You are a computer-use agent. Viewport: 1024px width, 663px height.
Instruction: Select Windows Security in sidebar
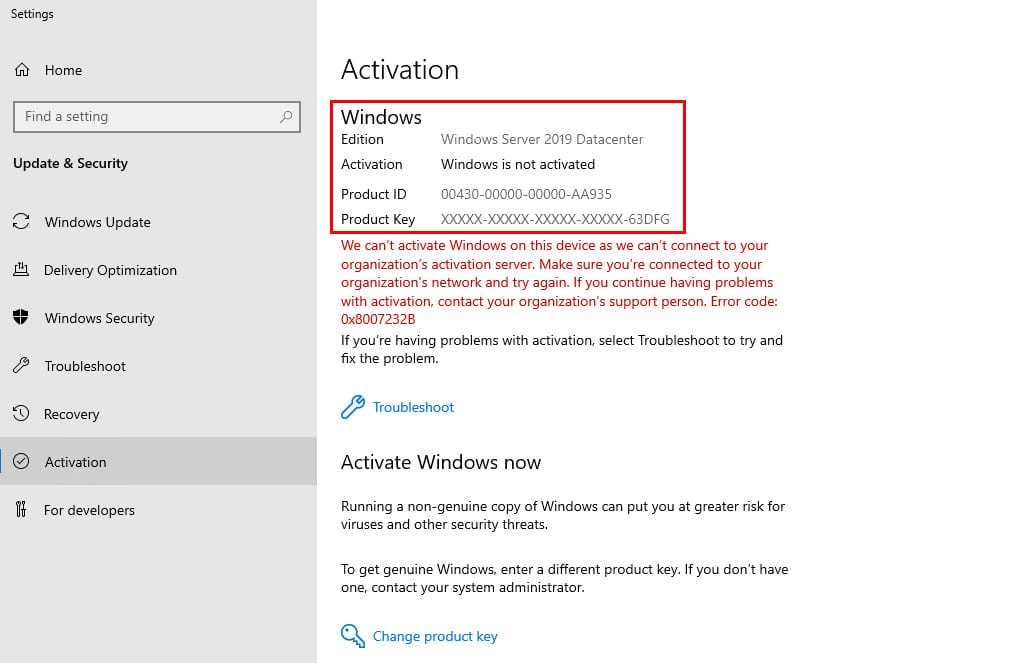pos(158,318)
